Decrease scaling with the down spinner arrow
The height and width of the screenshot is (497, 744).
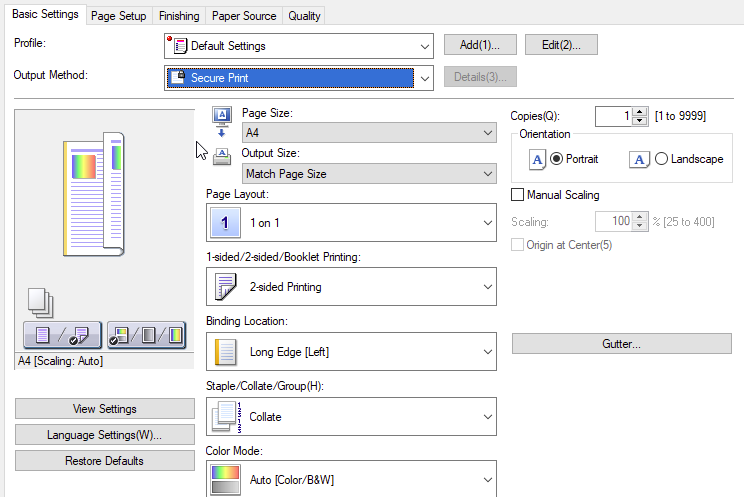pos(640,226)
